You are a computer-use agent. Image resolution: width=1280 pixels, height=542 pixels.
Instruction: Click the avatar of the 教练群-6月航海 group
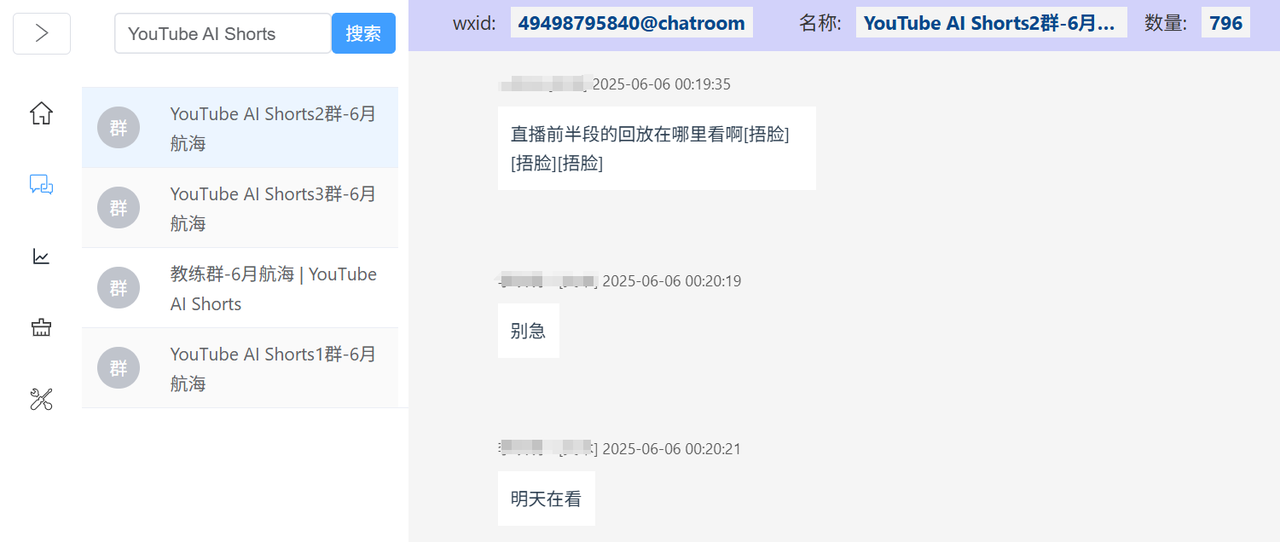coord(119,288)
